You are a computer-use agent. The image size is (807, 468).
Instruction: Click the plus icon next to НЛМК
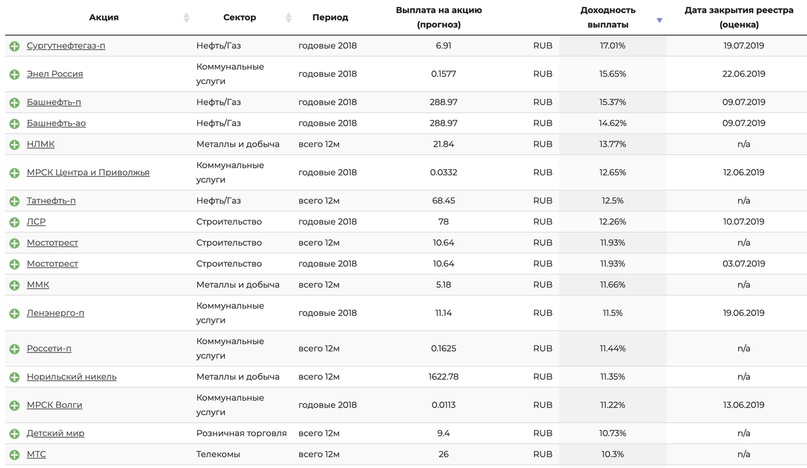14,145
